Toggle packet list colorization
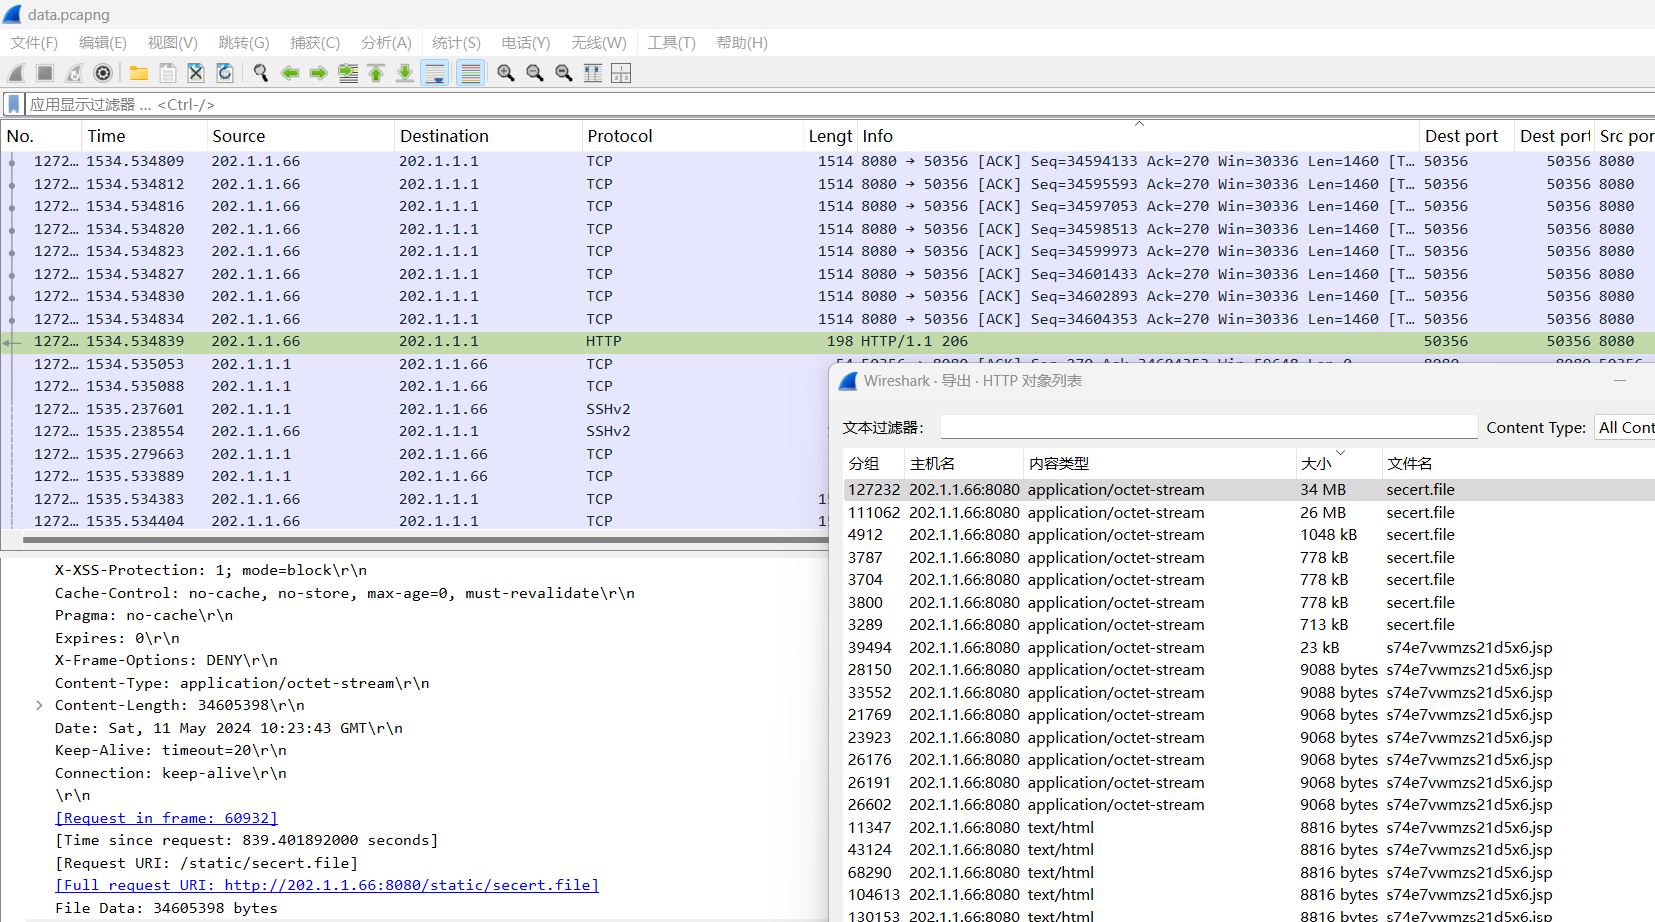Viewport: 1655px width, 922px height. (x=470, y=73)
